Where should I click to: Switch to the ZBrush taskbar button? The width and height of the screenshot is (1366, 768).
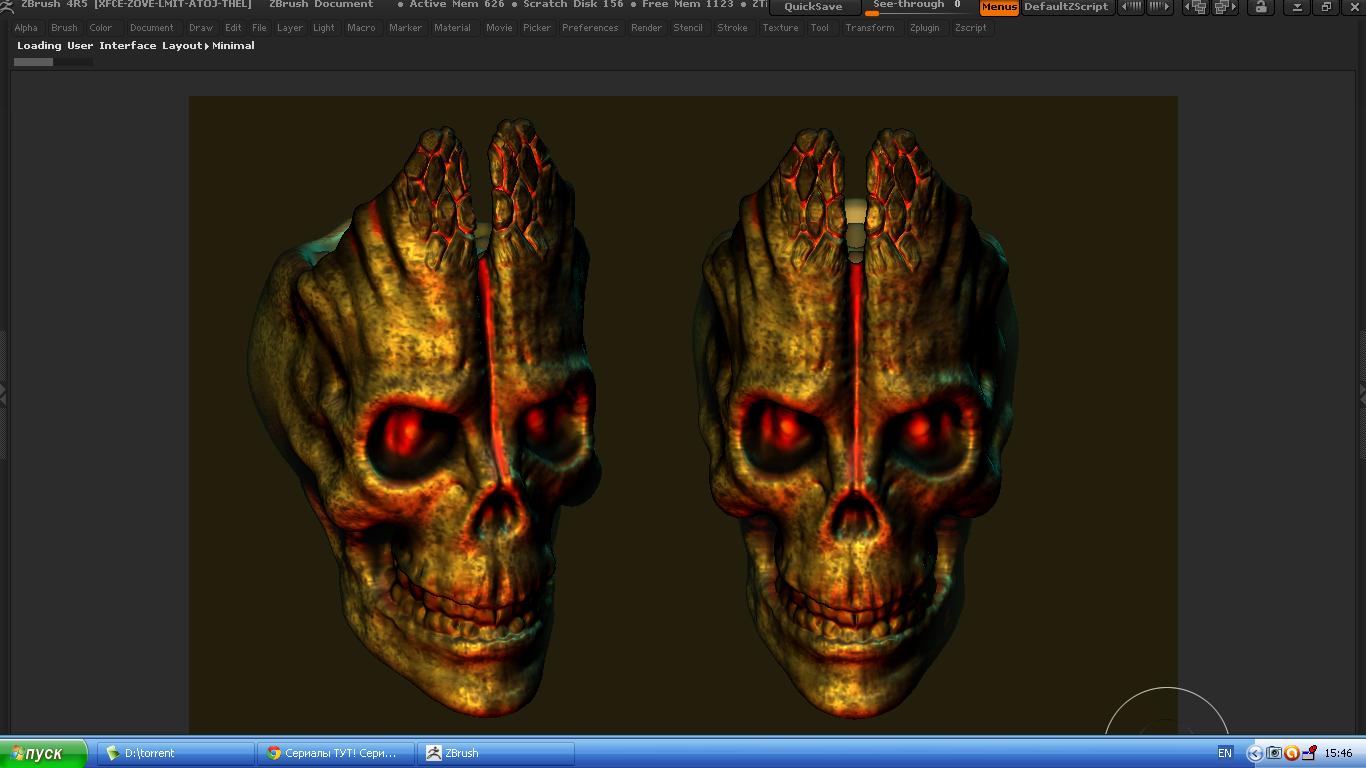(495, 753)
